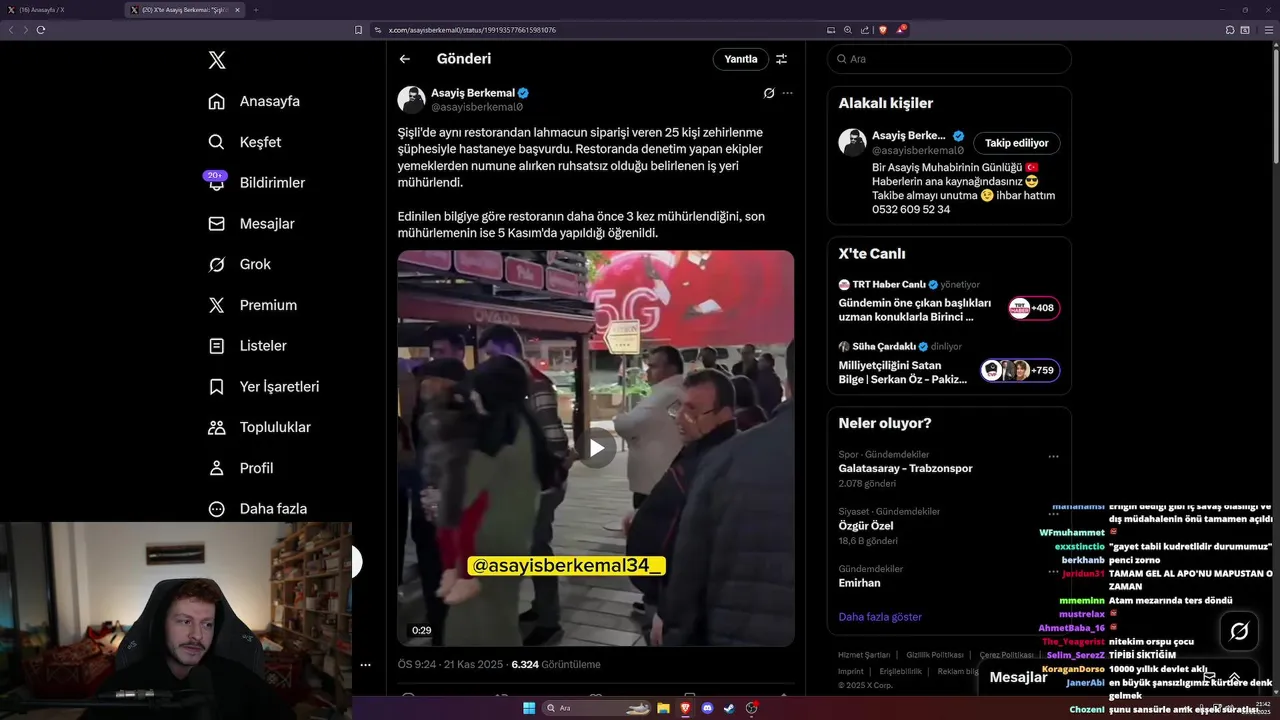
Task: Expand the Mesajlar drawer at bottom
Action: click(x=1235, y=677)
